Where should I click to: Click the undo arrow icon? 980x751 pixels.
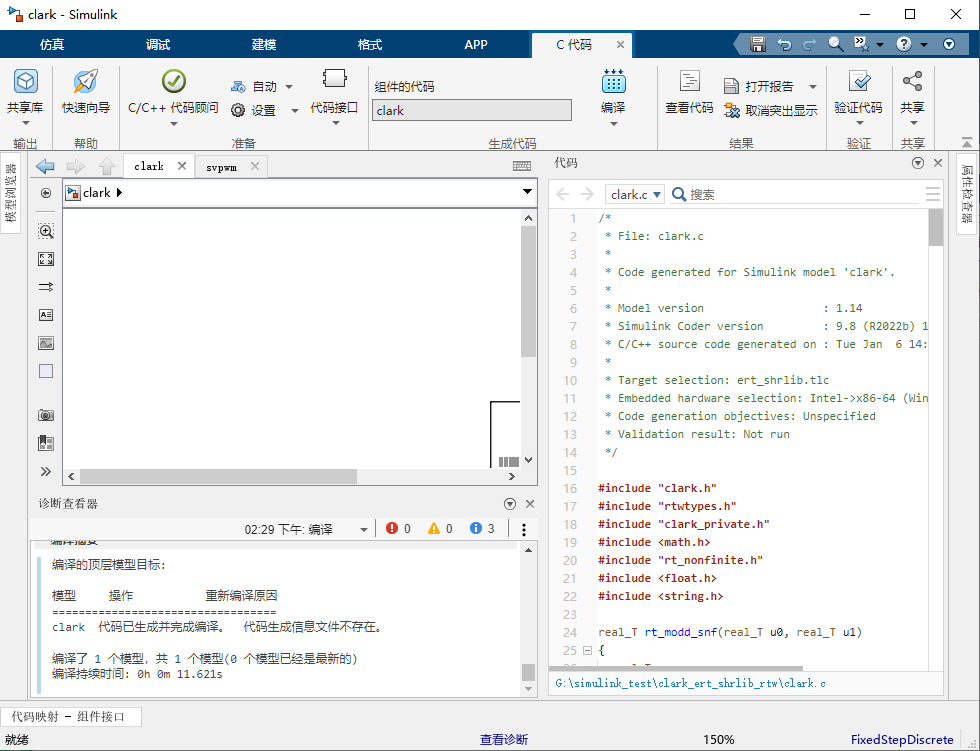pos(784,44)
